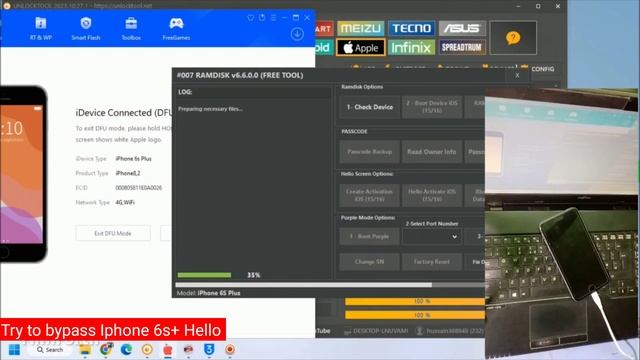Open the blue 3uTools taskbar icon
The height and width of the screenshot is (360, 640).
(x=209, y=349)
